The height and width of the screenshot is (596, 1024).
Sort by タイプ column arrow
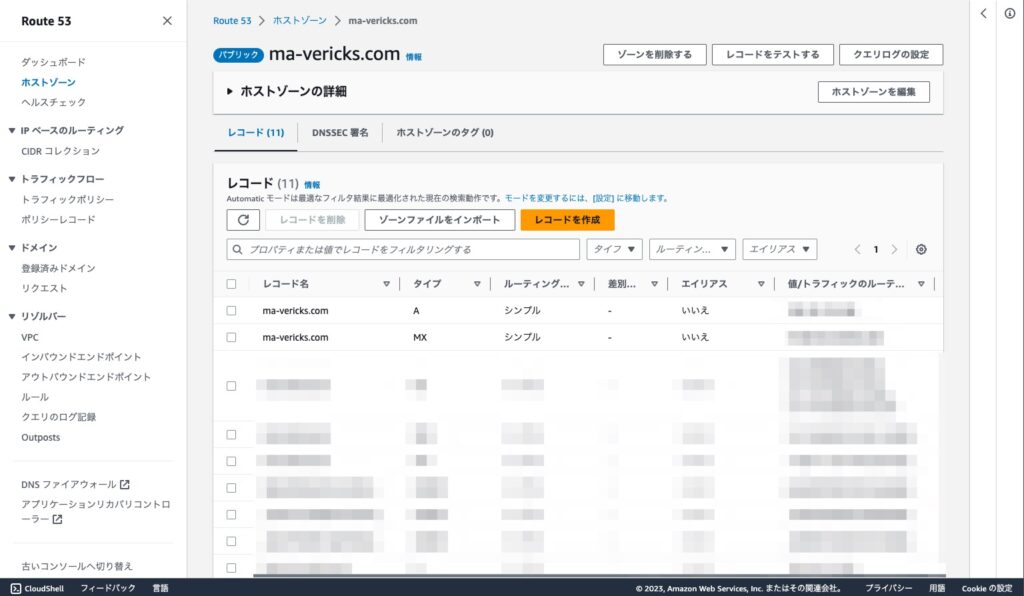(477, 284)
